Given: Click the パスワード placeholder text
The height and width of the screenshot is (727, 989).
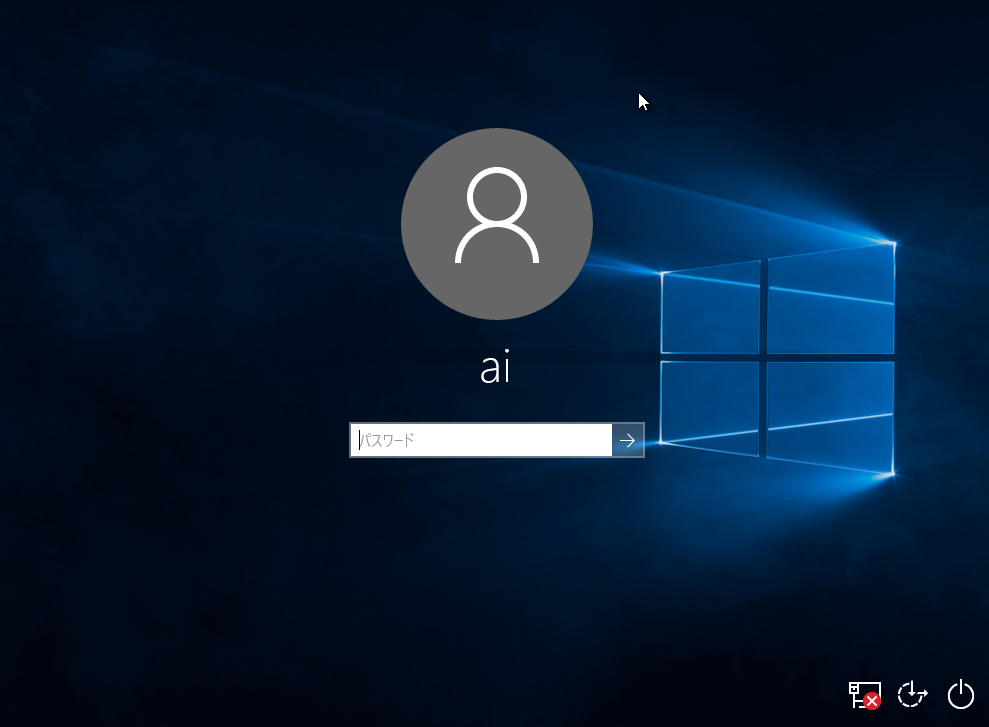Looking at the screenshot, I should tap(387, 440).
